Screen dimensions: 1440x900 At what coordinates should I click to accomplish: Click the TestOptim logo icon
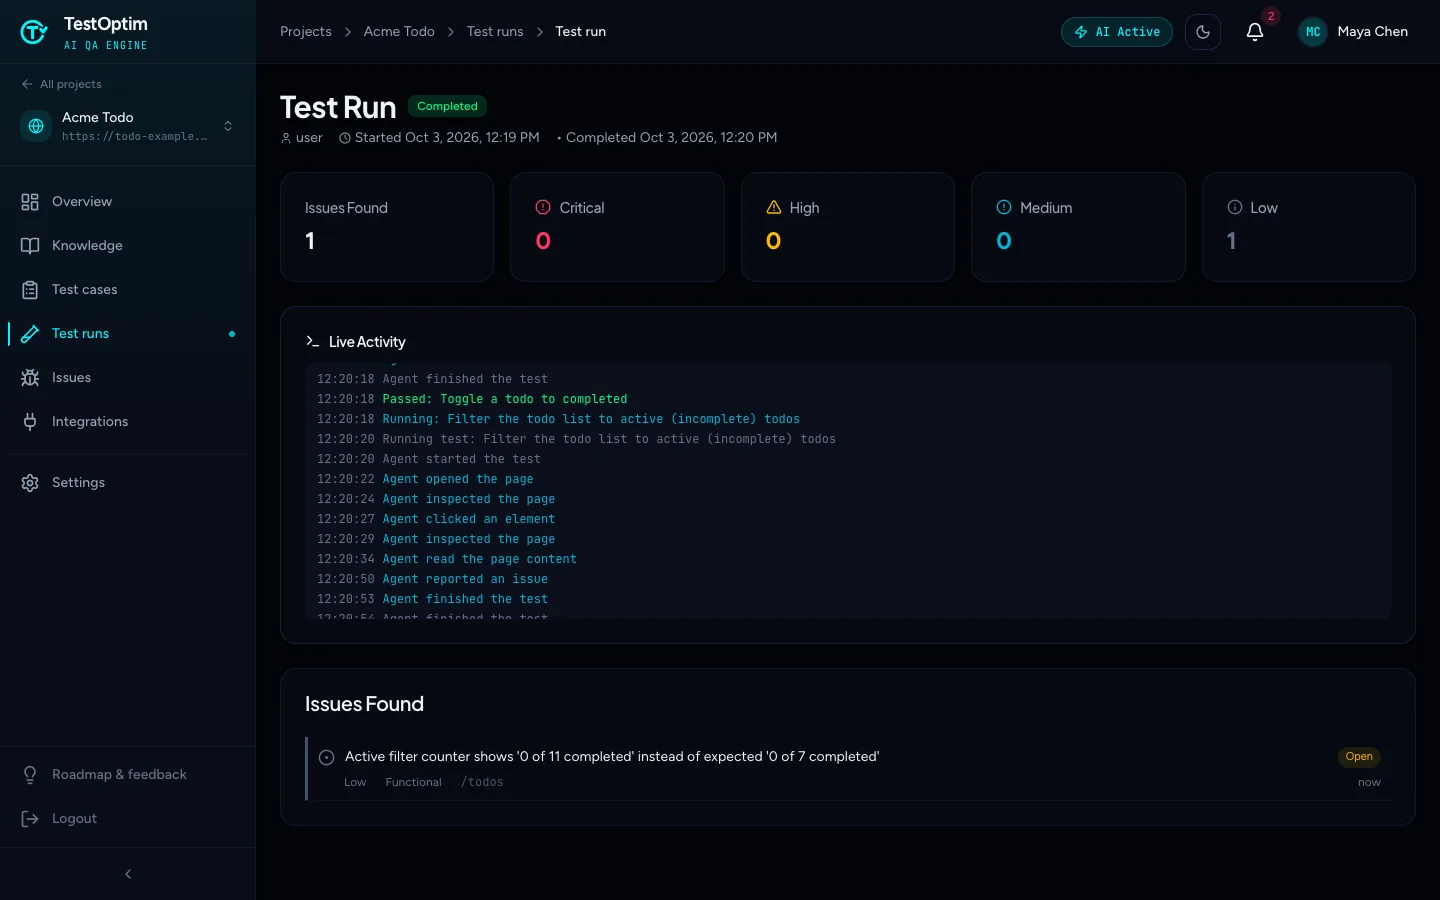(34, 32)
